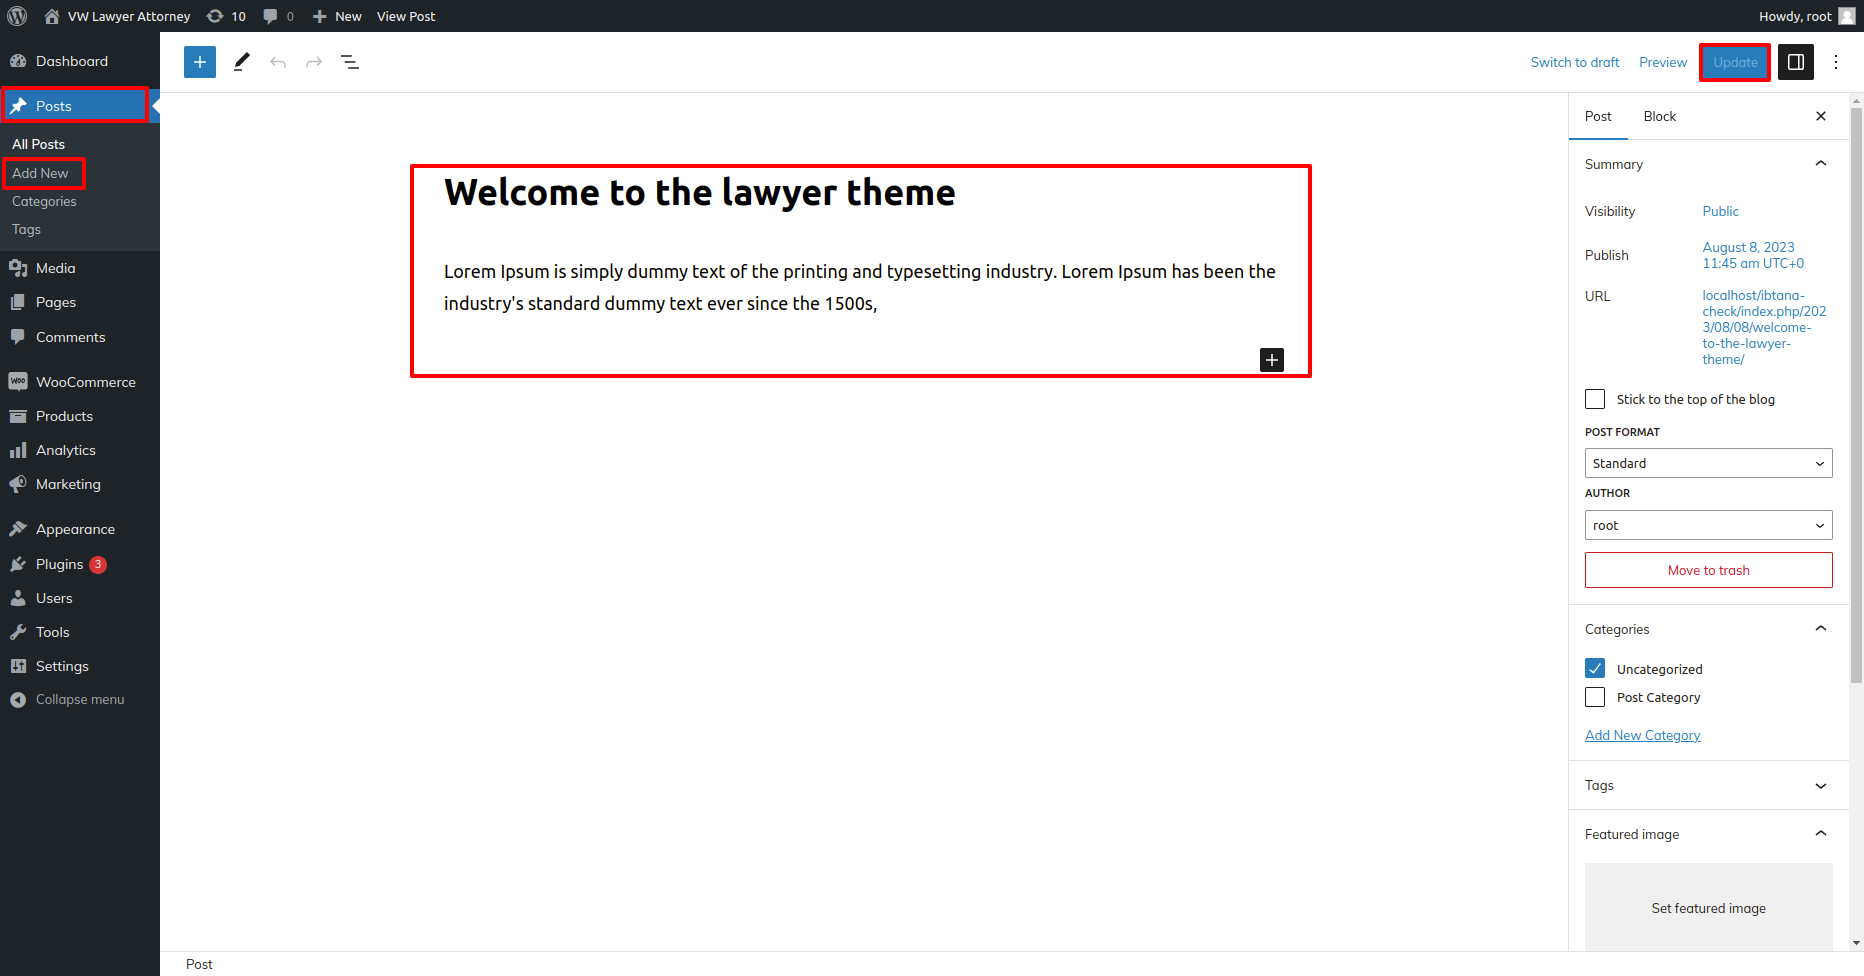Screen dimensions: 1864x976
Task: Add a block with the black plus
Action: (1272, 360)
